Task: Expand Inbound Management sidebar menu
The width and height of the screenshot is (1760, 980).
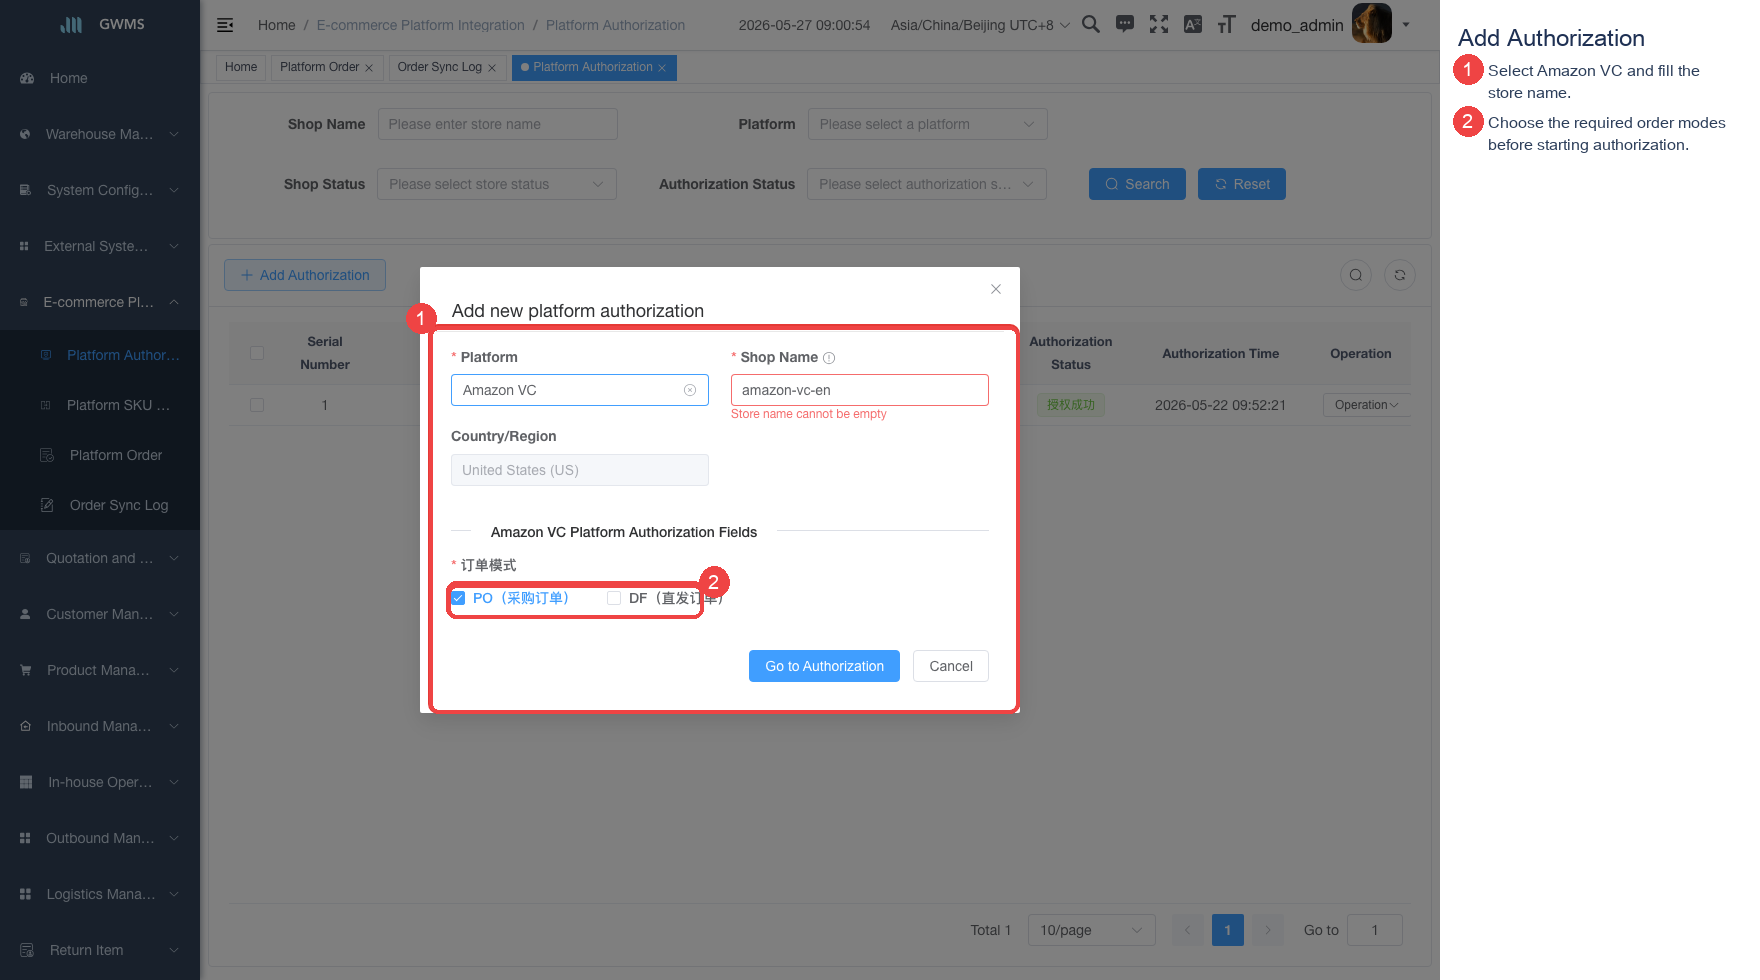Action: click(100, 726)
